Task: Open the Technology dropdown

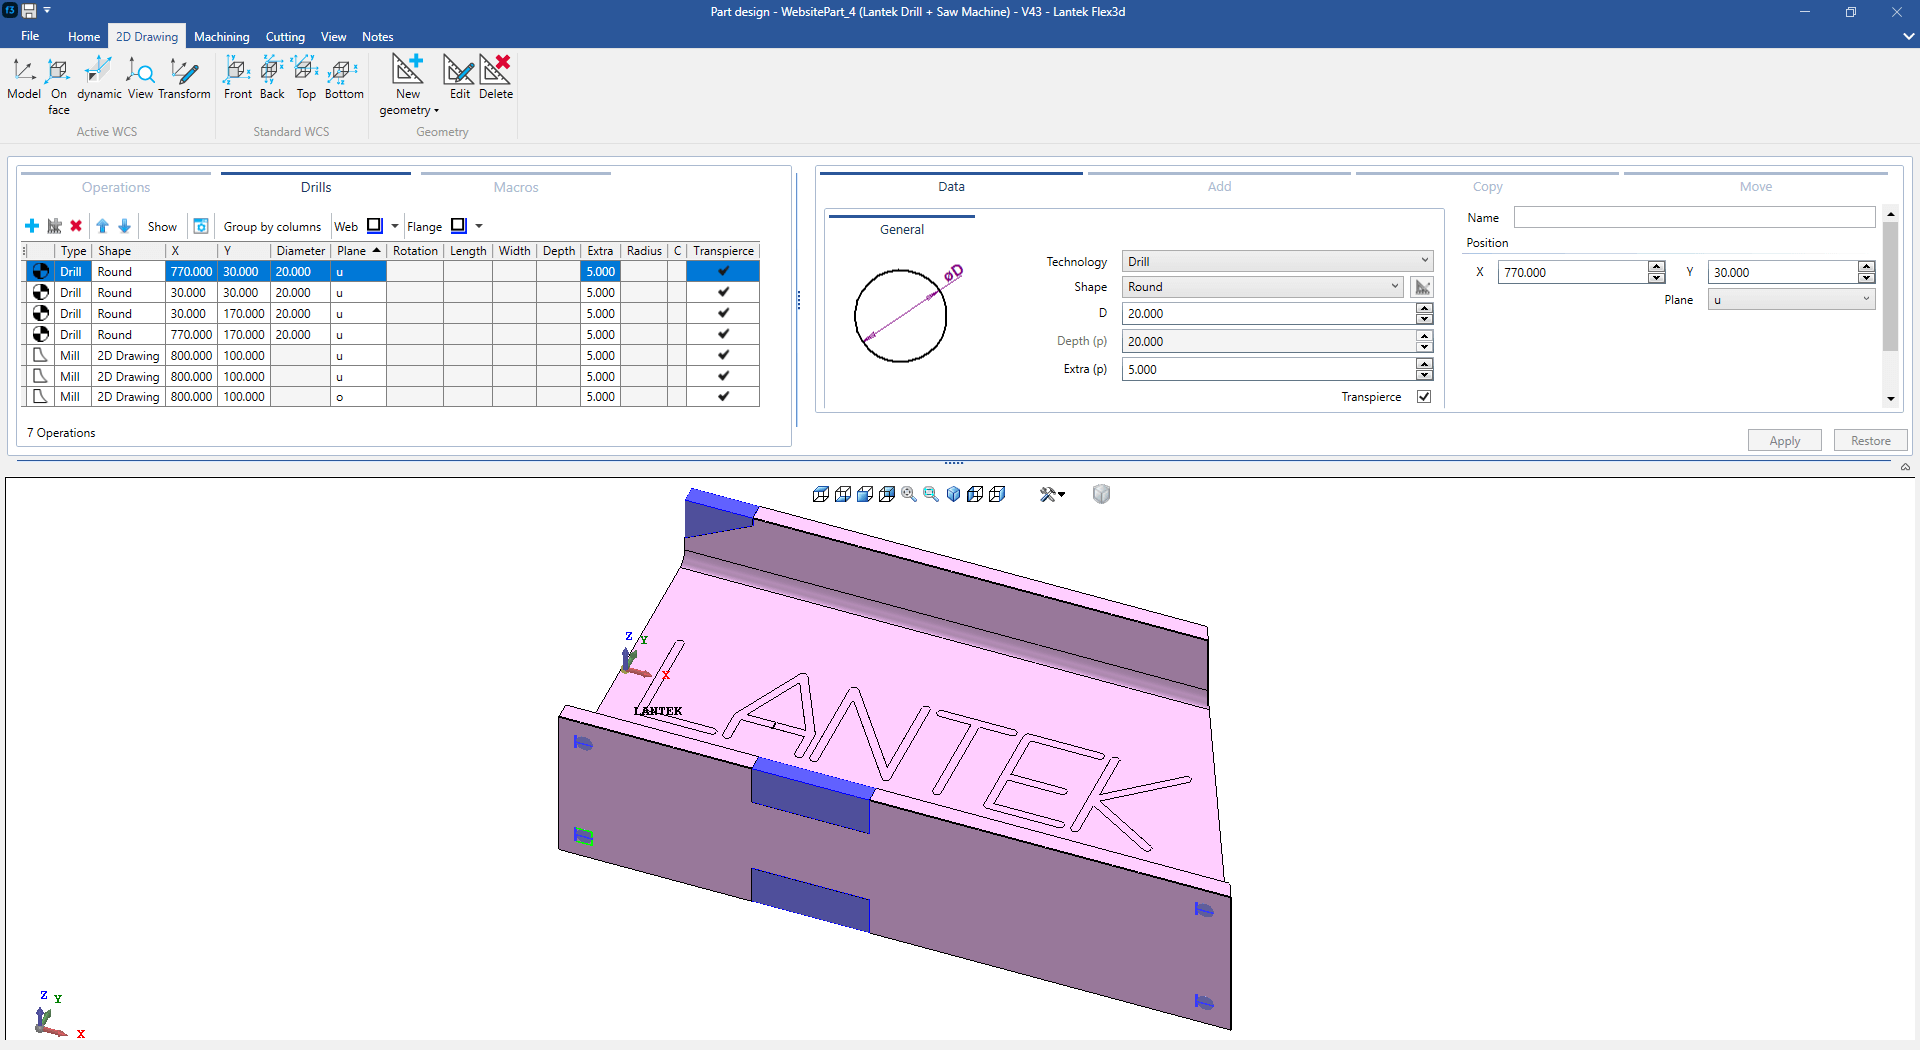Action: [x=1277, y=261]
